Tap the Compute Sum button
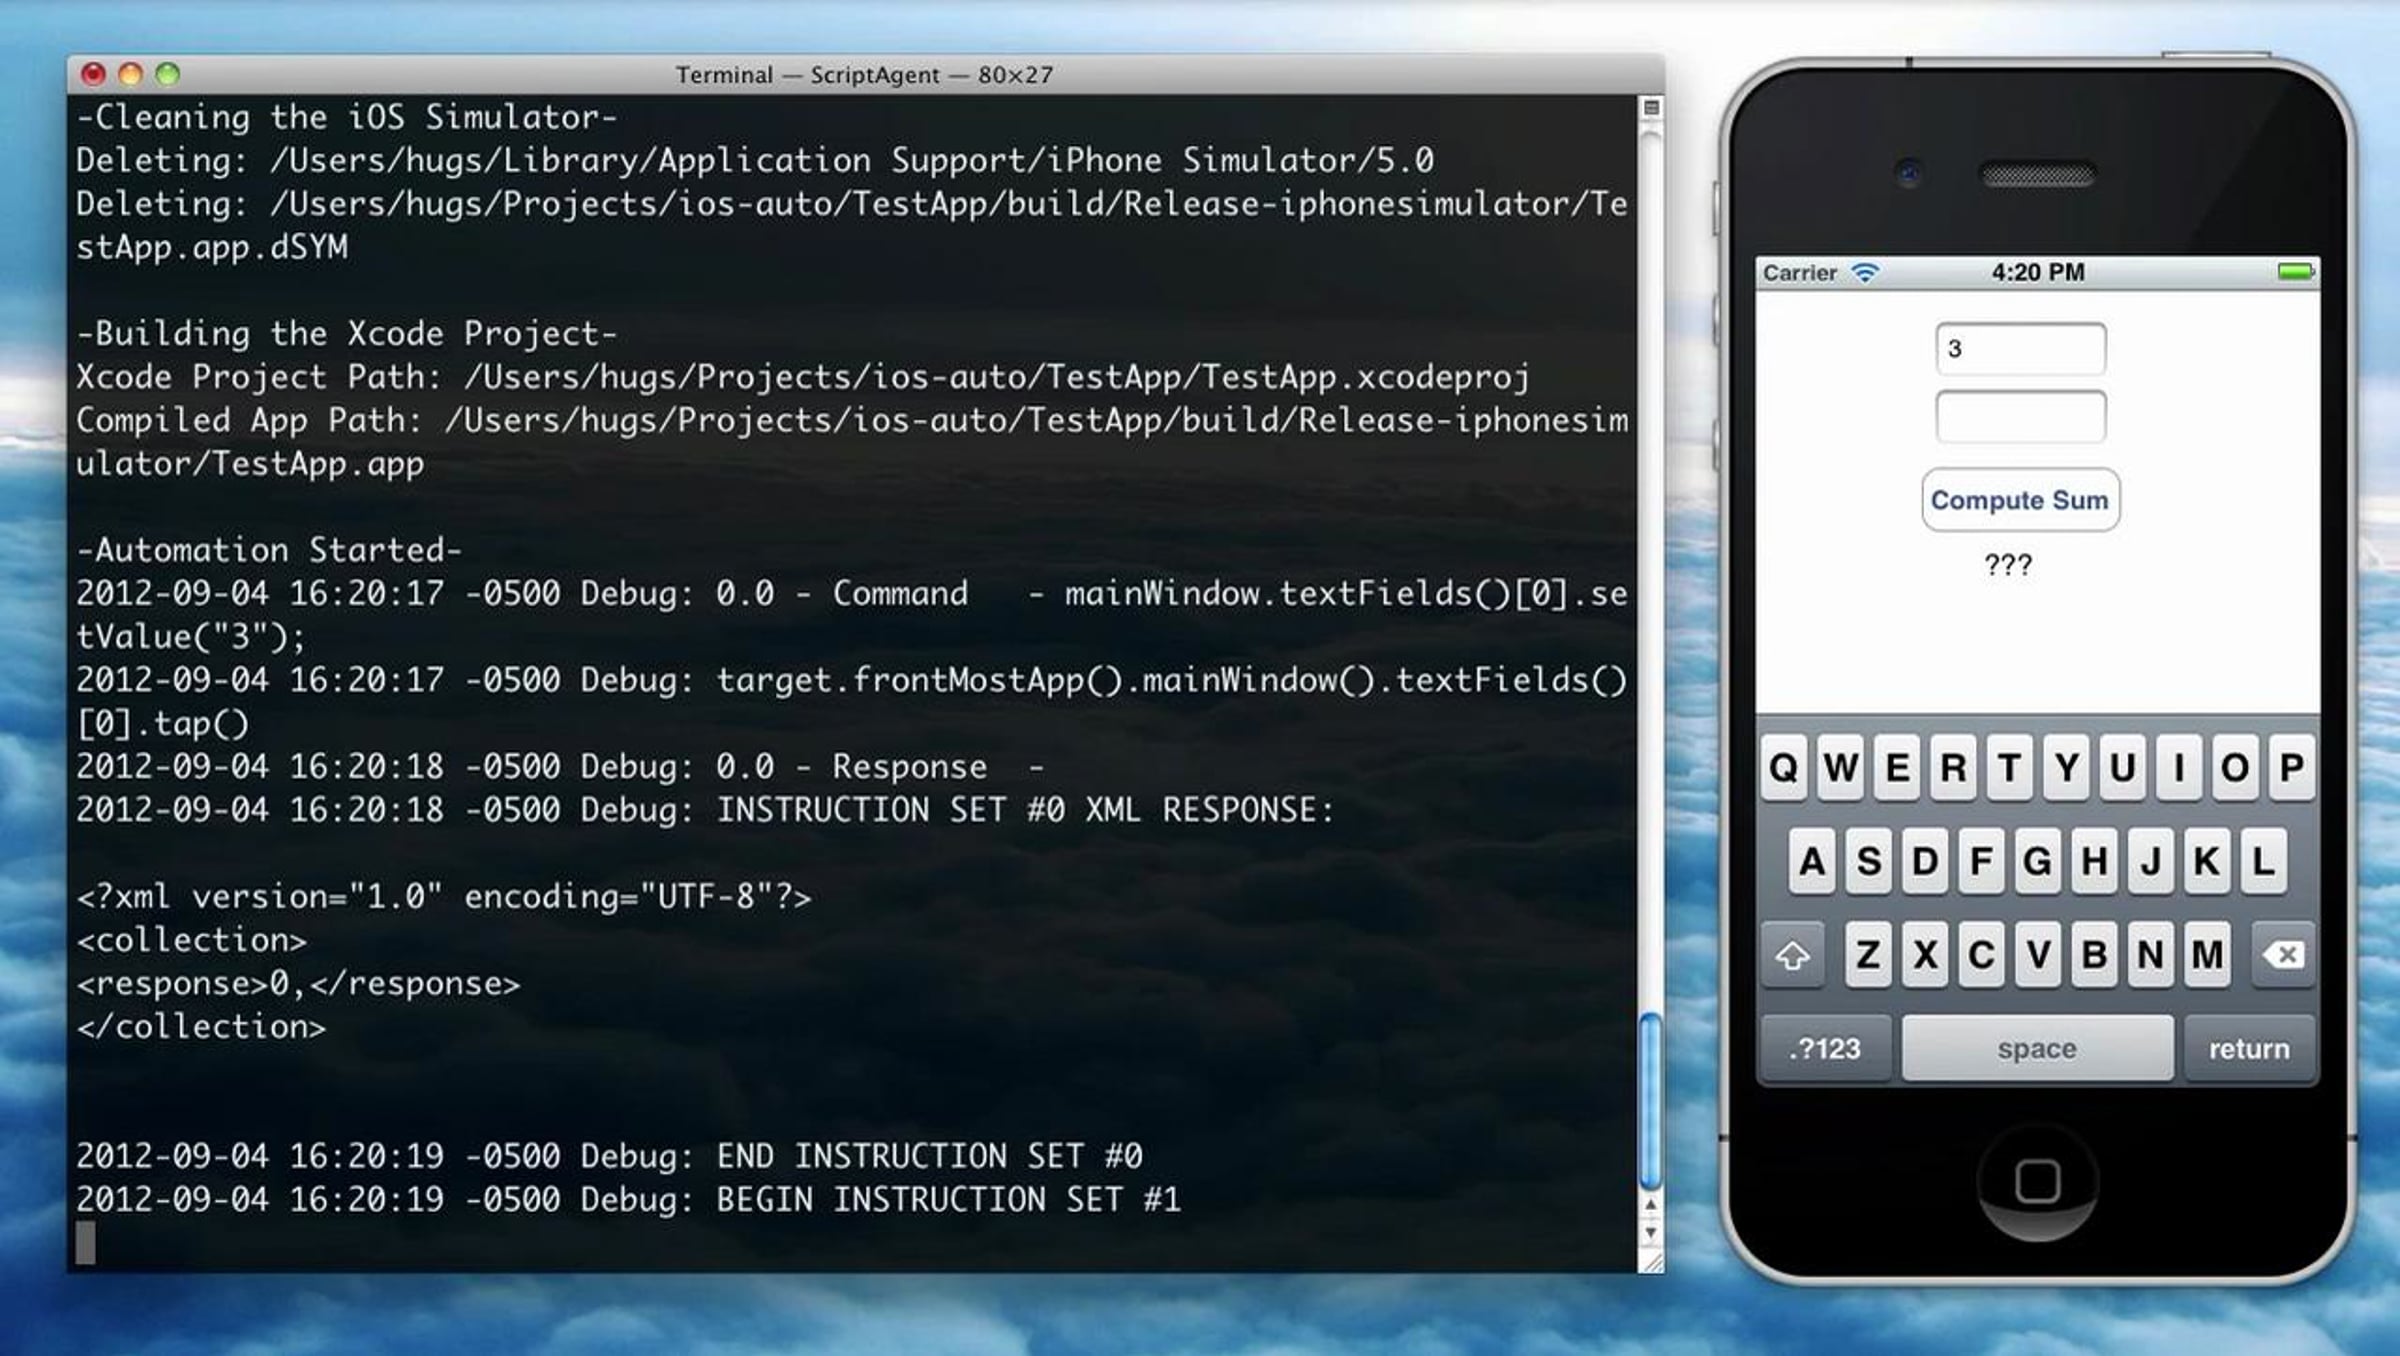The width and height of the screenshot is (2400, 1356). 2019,500
